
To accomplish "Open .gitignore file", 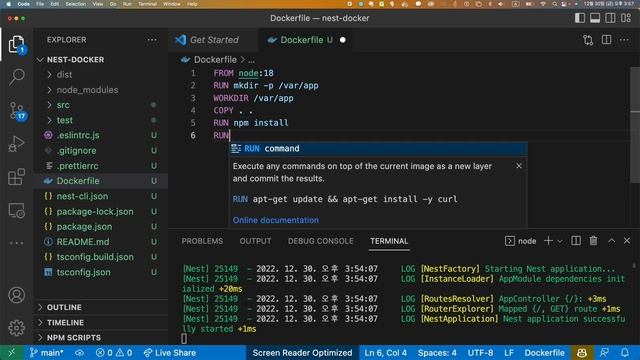I will [101, 151].
